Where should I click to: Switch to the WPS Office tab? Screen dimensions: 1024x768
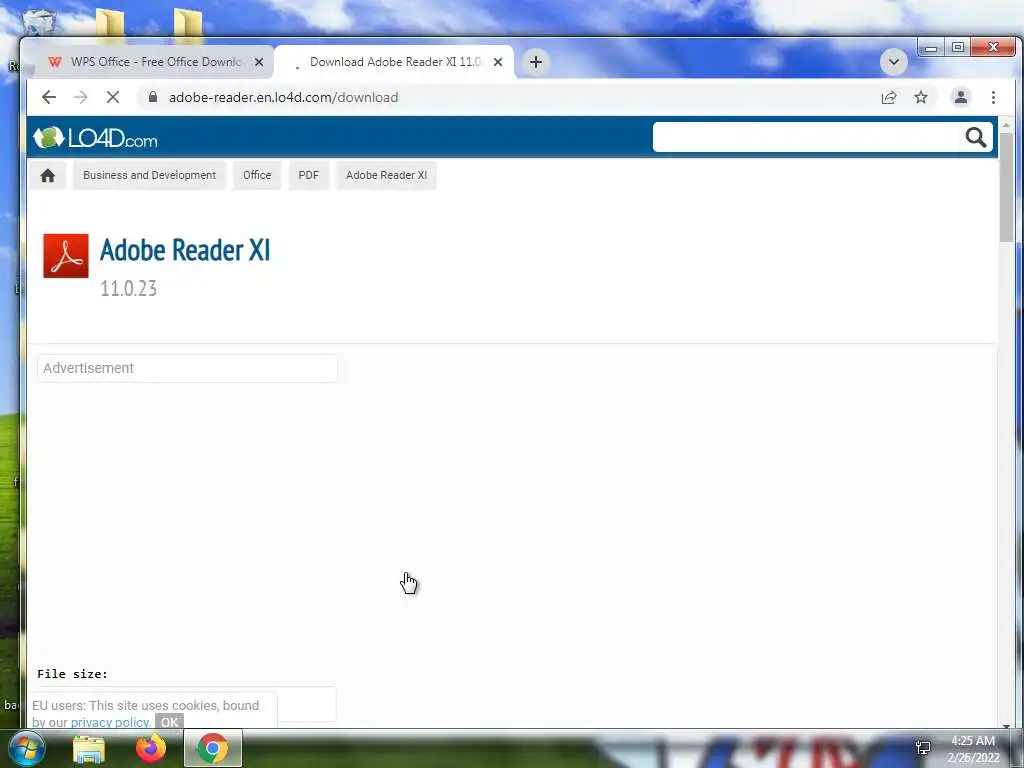coord(153,62)
